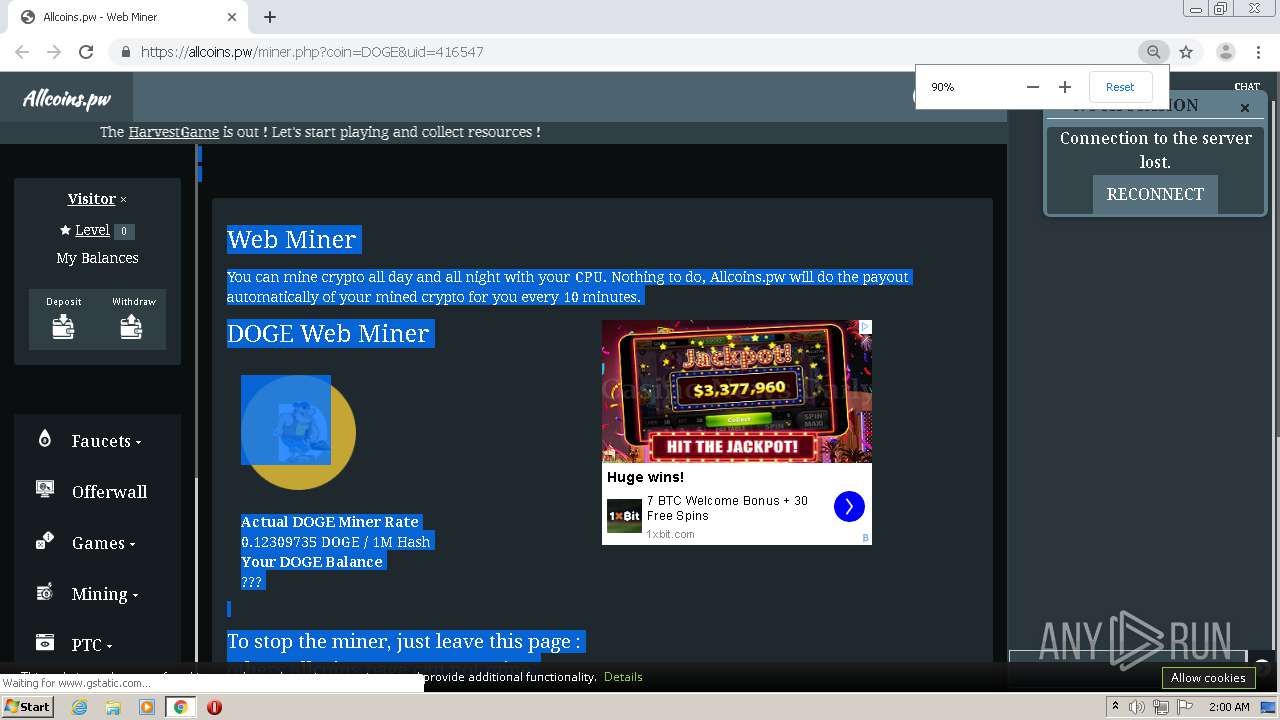Click the RECONNECT button
Viewport: 1280px width, 720px height.
tap(1155, 194)
